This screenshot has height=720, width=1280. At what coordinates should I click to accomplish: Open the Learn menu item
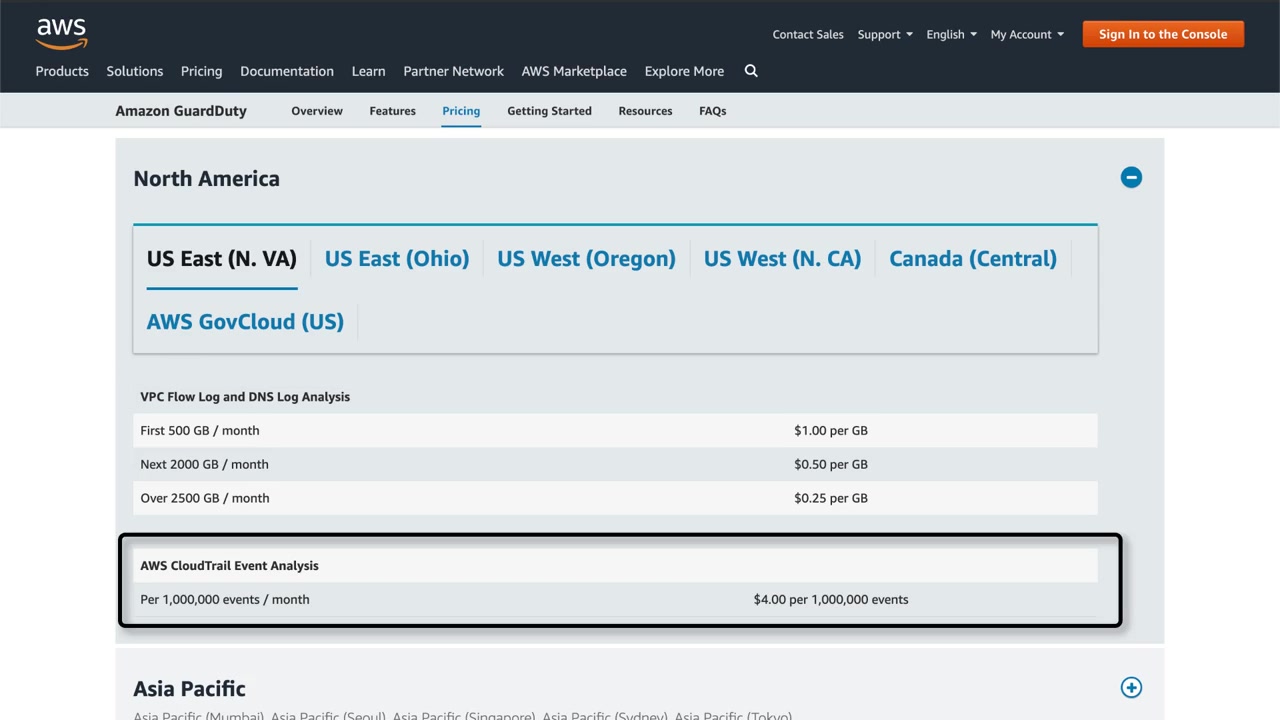click(368, 71)
